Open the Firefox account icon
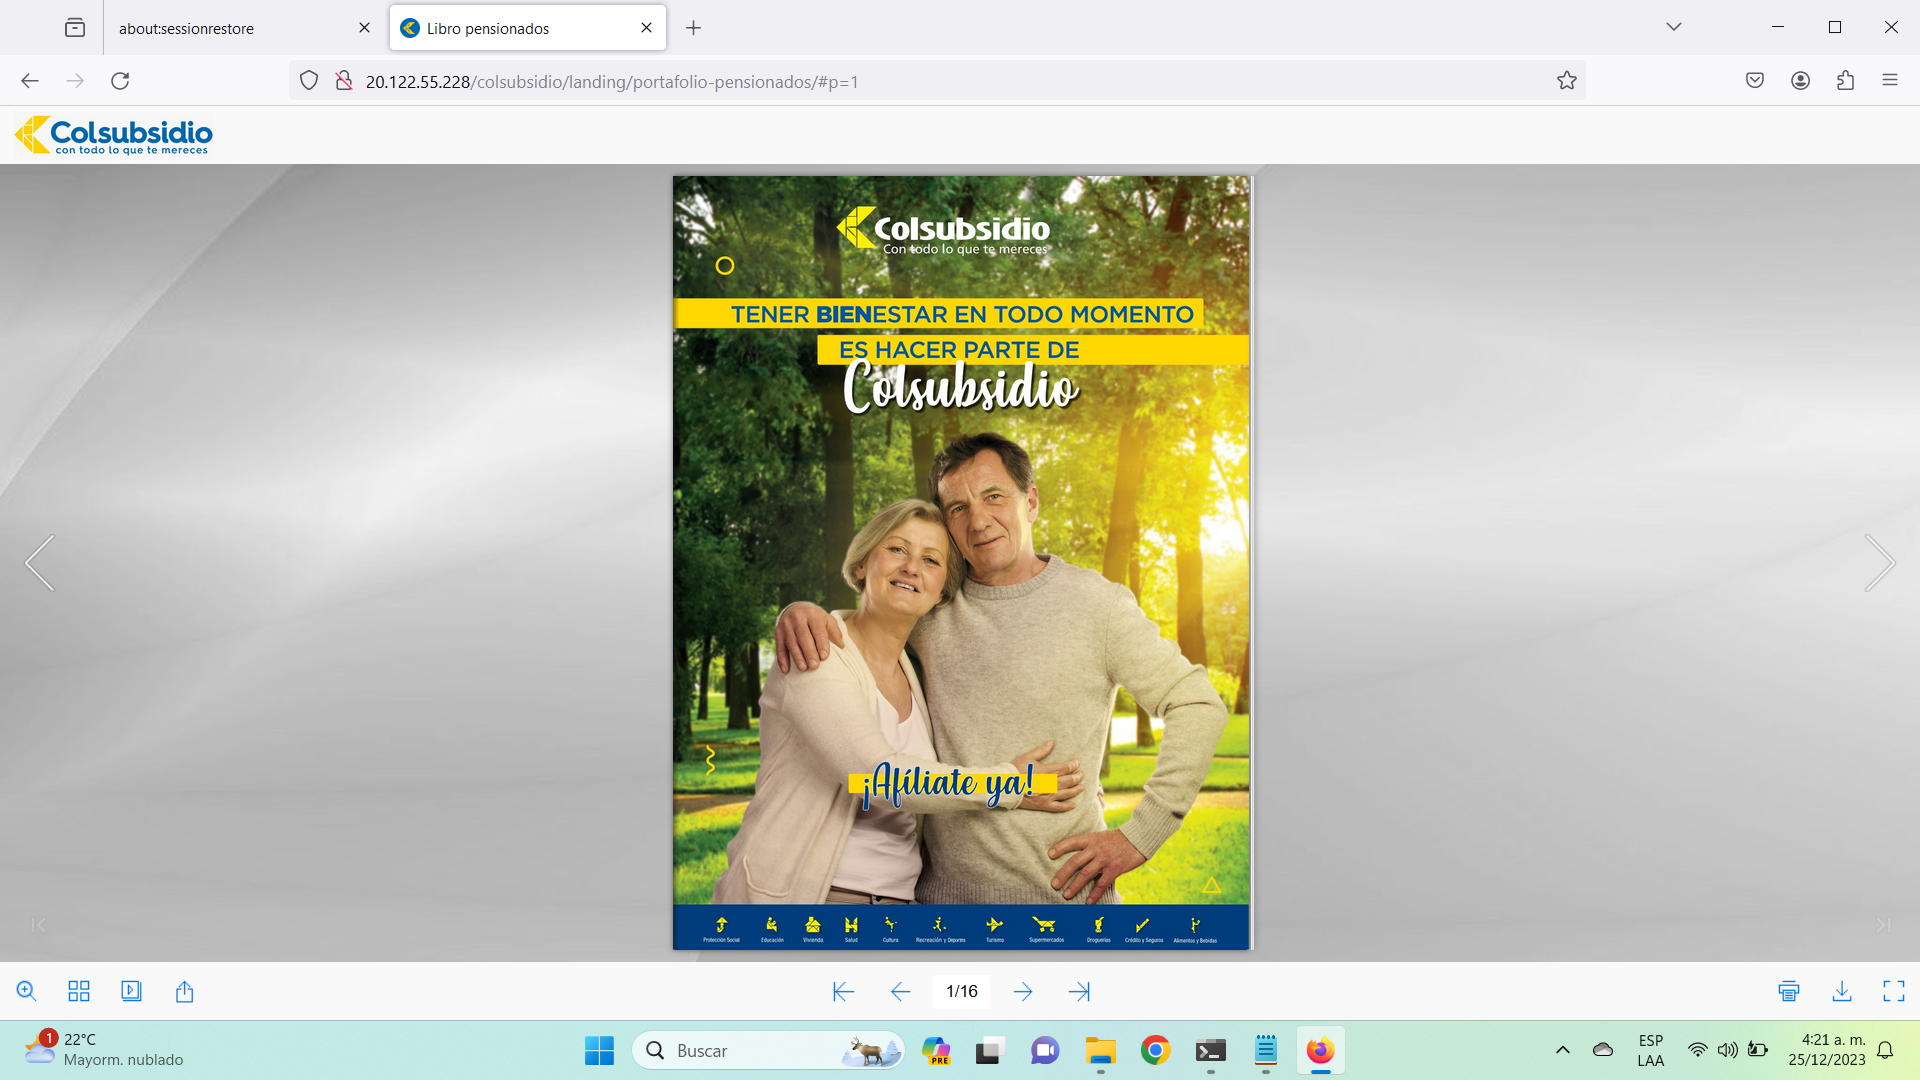Screen dimensions: 1920x1080 pos(1800,81)
